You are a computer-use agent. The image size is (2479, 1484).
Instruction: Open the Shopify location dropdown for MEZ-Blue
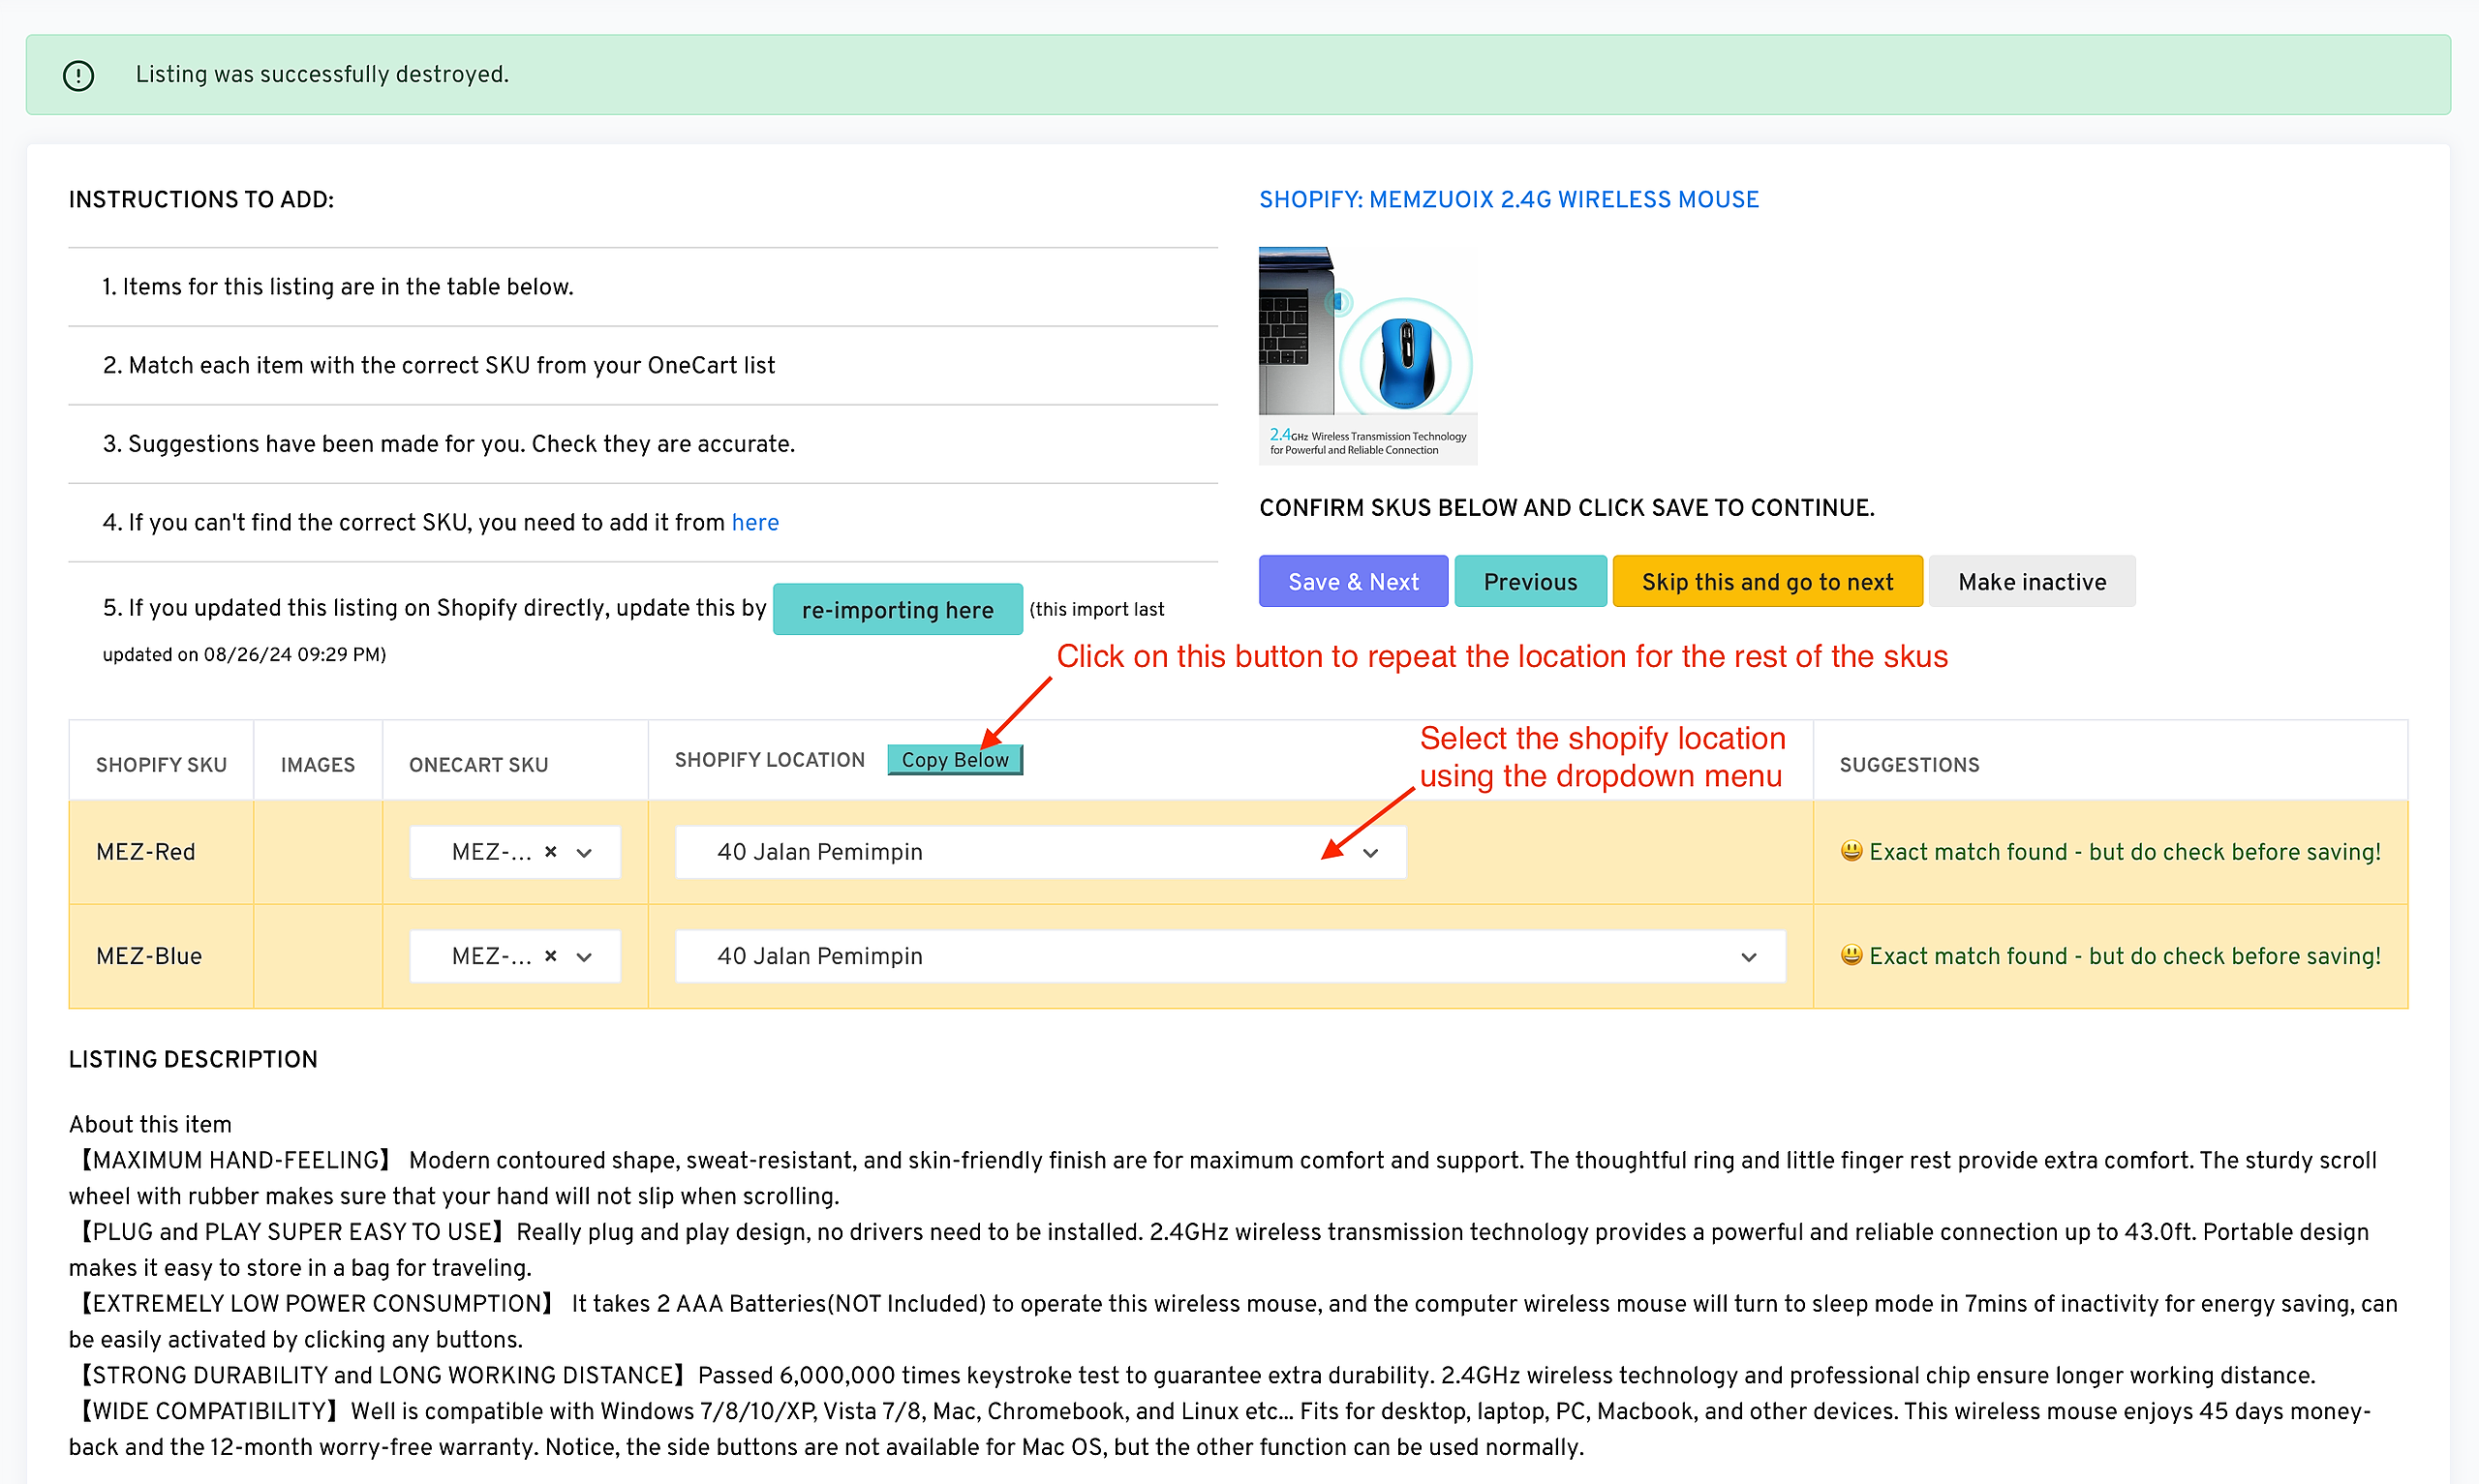1230,956
